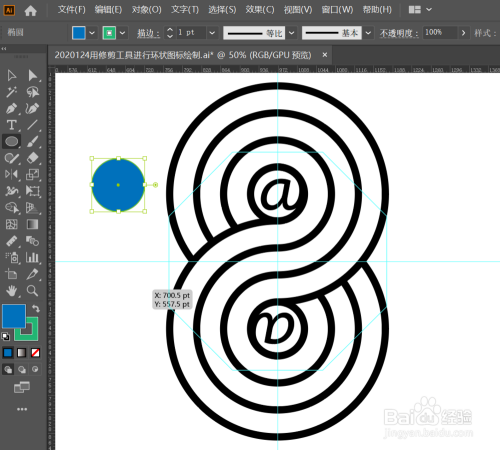
Task: Choose the Direct Selection arrow tool
Action: [32, 76]
